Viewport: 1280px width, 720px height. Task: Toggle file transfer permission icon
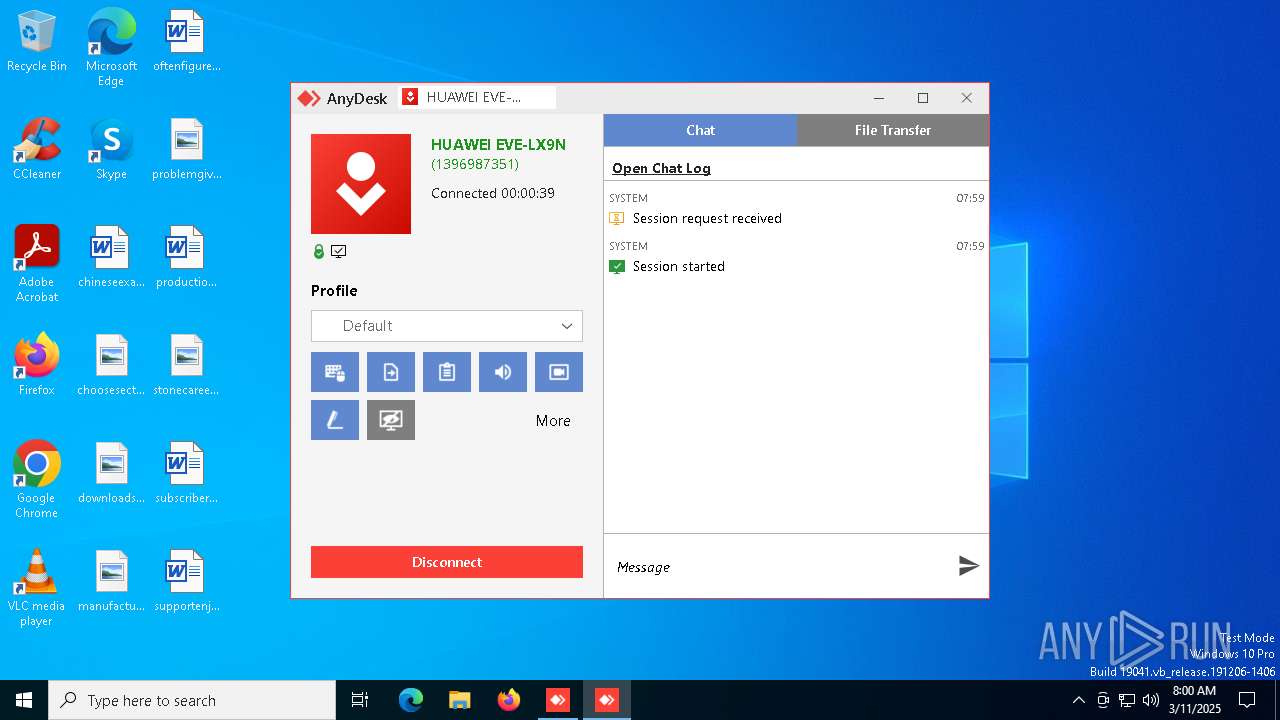391,372
